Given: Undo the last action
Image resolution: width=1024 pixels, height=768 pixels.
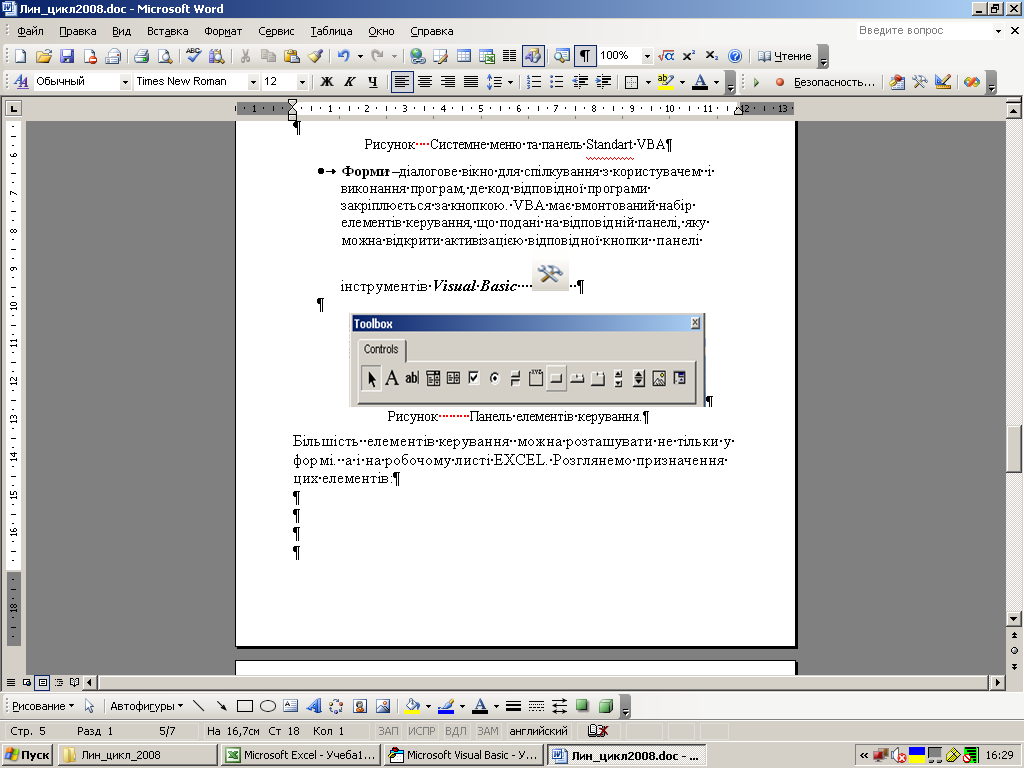Looking at the screenshot, I should tap(344, 56).
